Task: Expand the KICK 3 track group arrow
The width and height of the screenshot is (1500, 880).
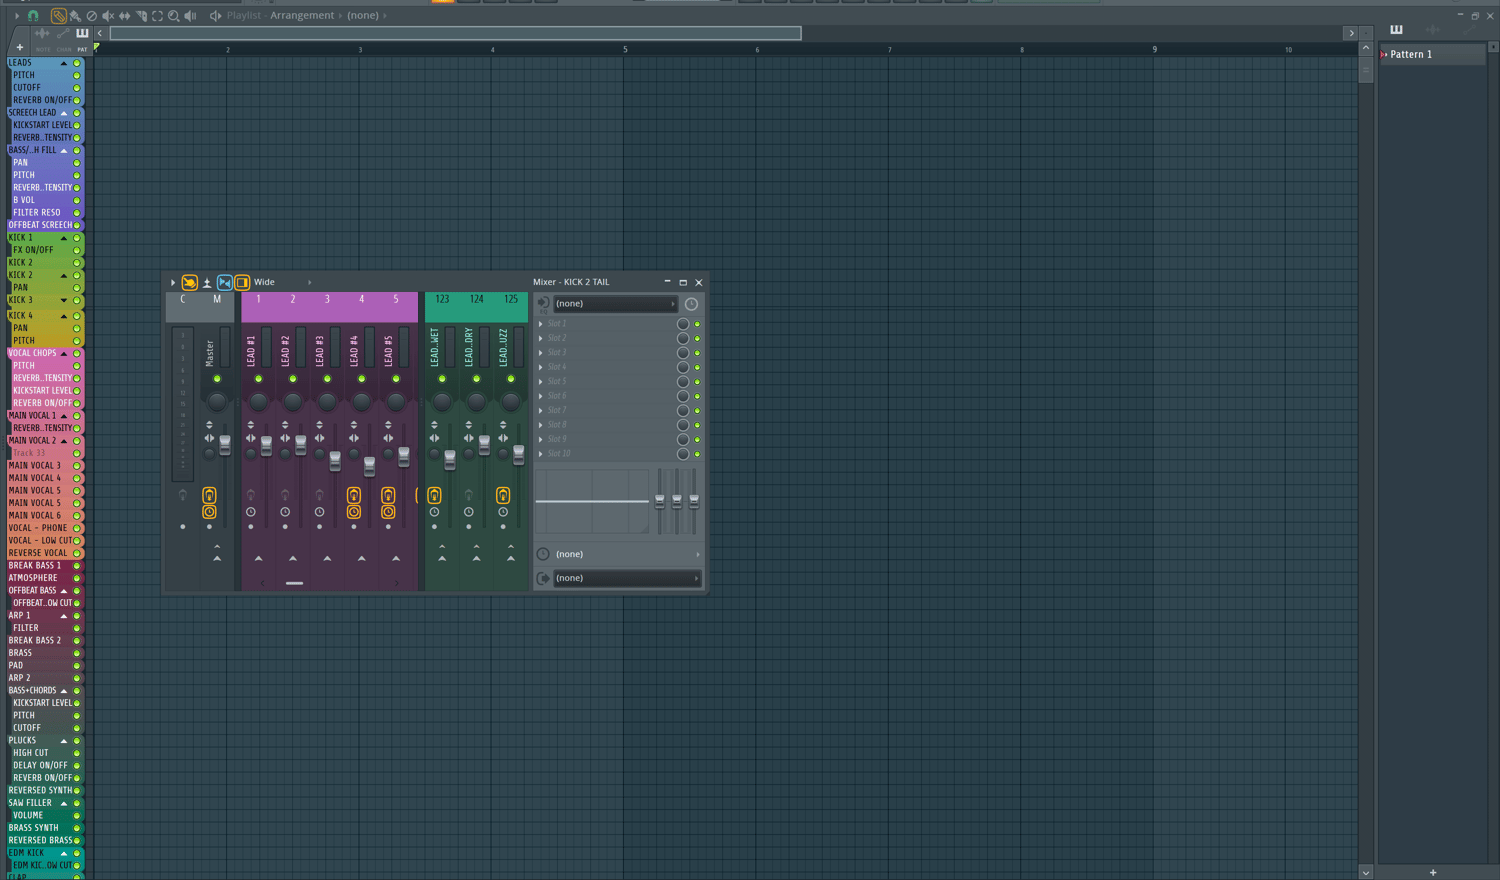Action: (64, 300)
